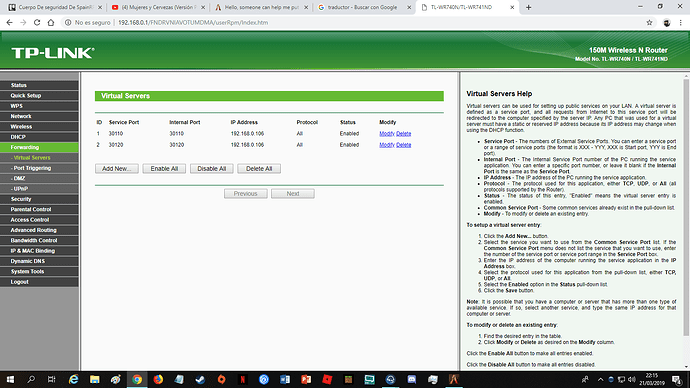The width and height of the screenshot is (690, 388).
Task: Go to the browser home page icon
Action: point(51,22)
